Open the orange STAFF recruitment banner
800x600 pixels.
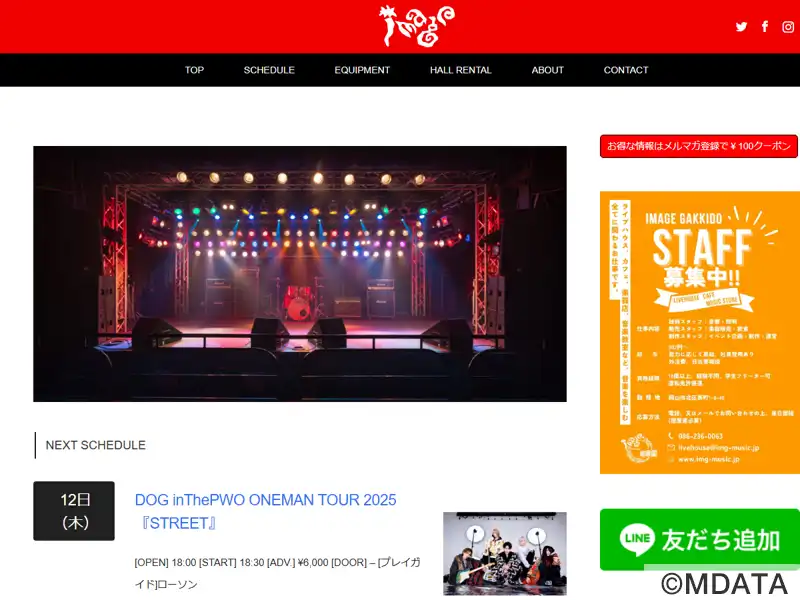point(700,333)
